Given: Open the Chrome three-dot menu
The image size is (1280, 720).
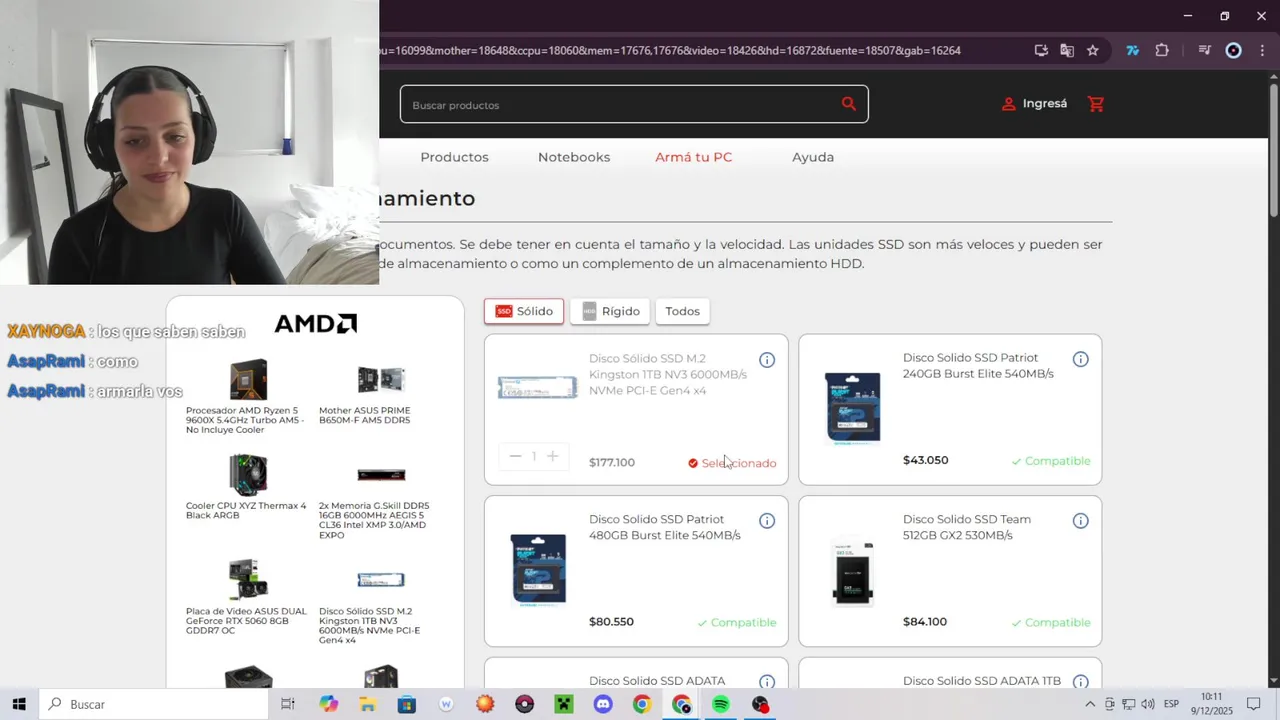Looking at the screenshot, I should pos(1262,50).
